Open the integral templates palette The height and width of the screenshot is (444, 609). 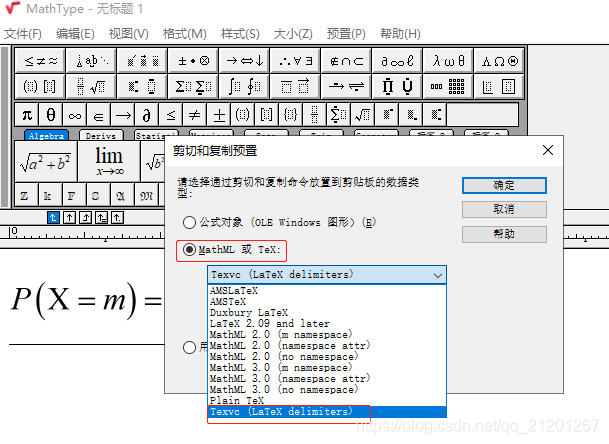tap(244, 86)
